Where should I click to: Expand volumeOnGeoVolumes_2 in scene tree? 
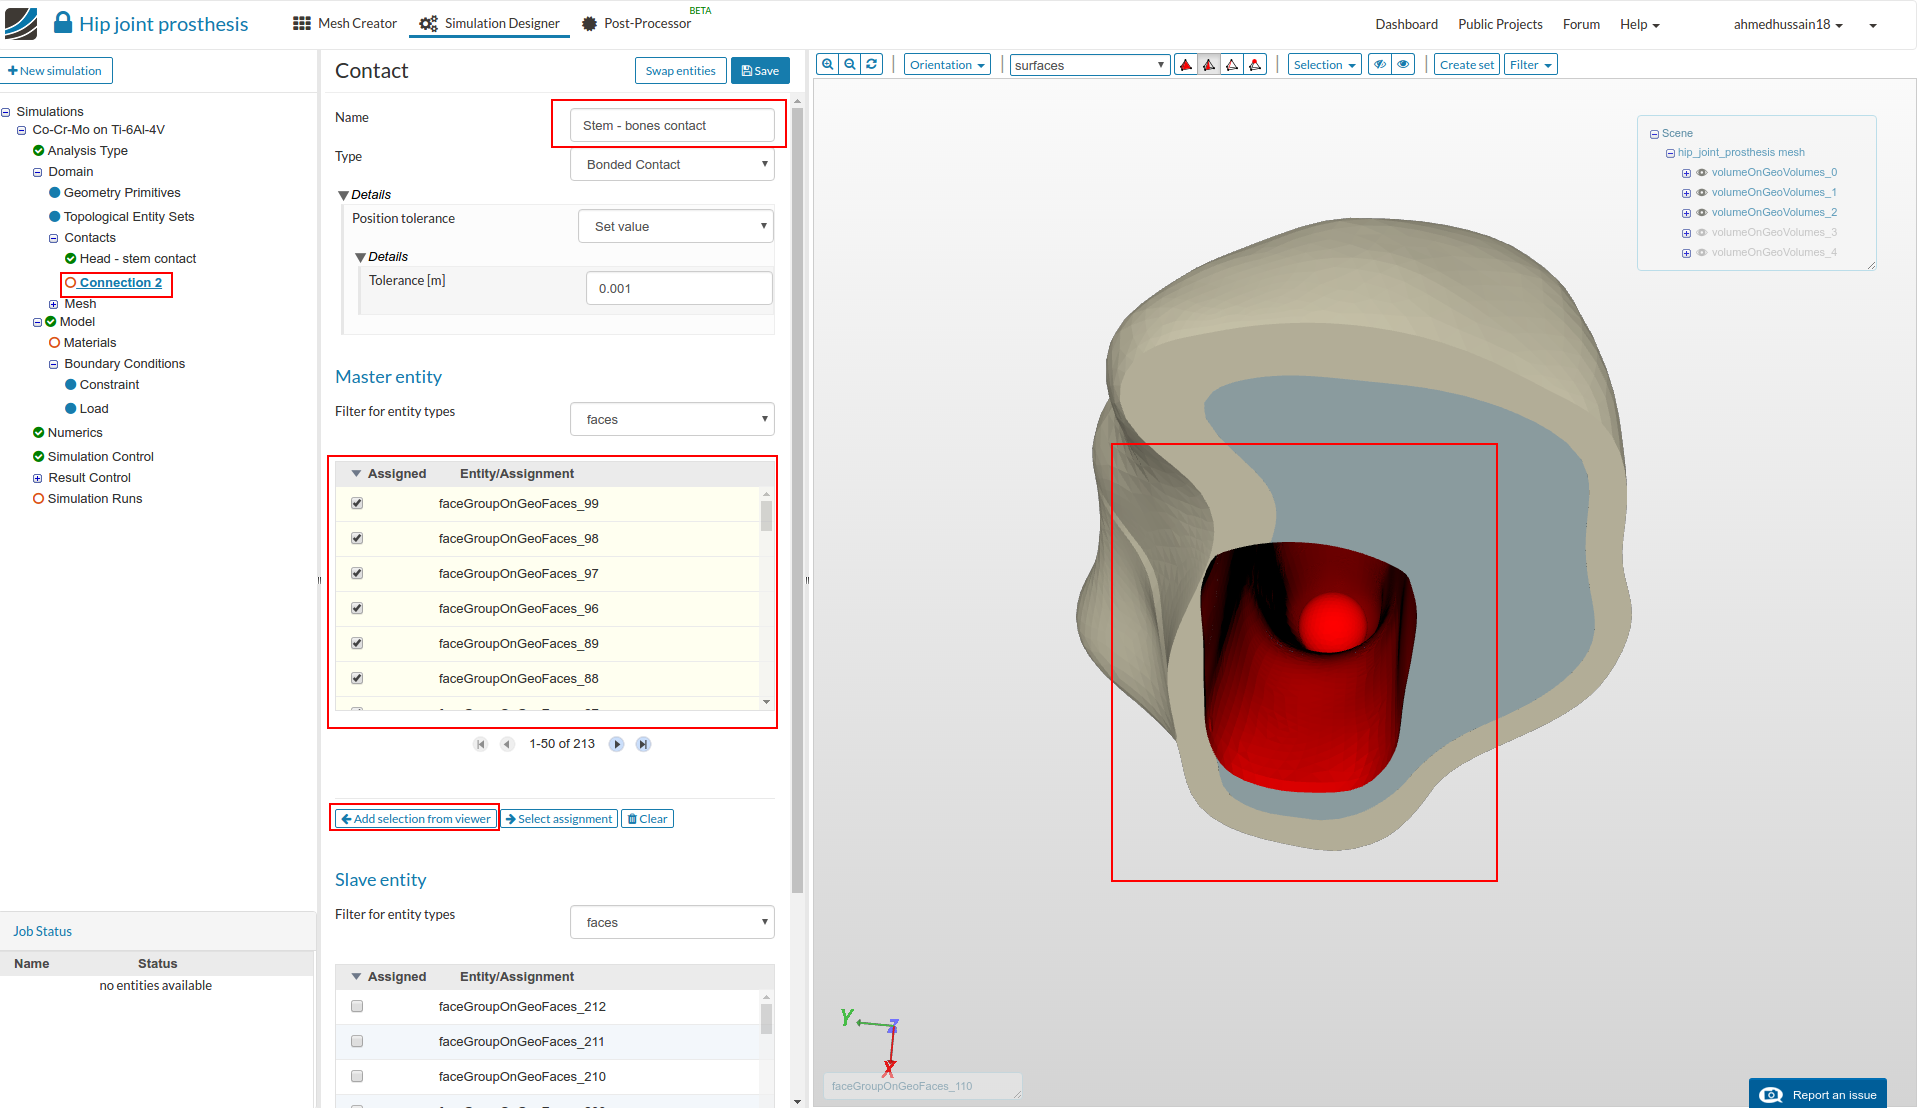pyautogui.click(x=1686, y=213)
